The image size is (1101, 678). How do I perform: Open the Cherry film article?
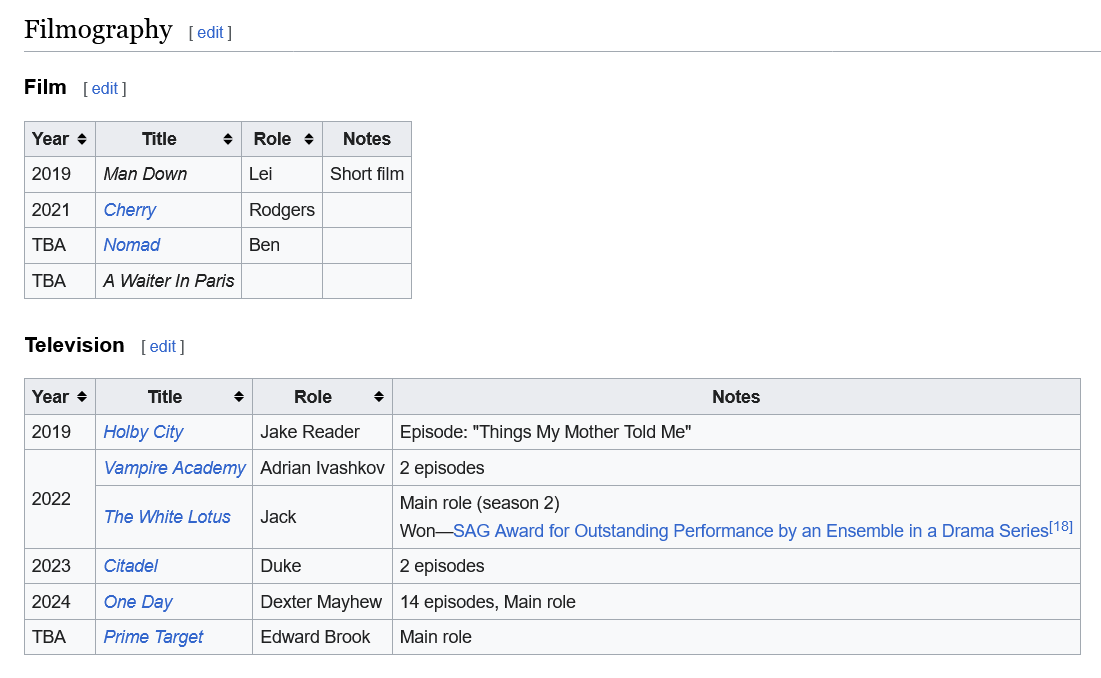[130, 210]
